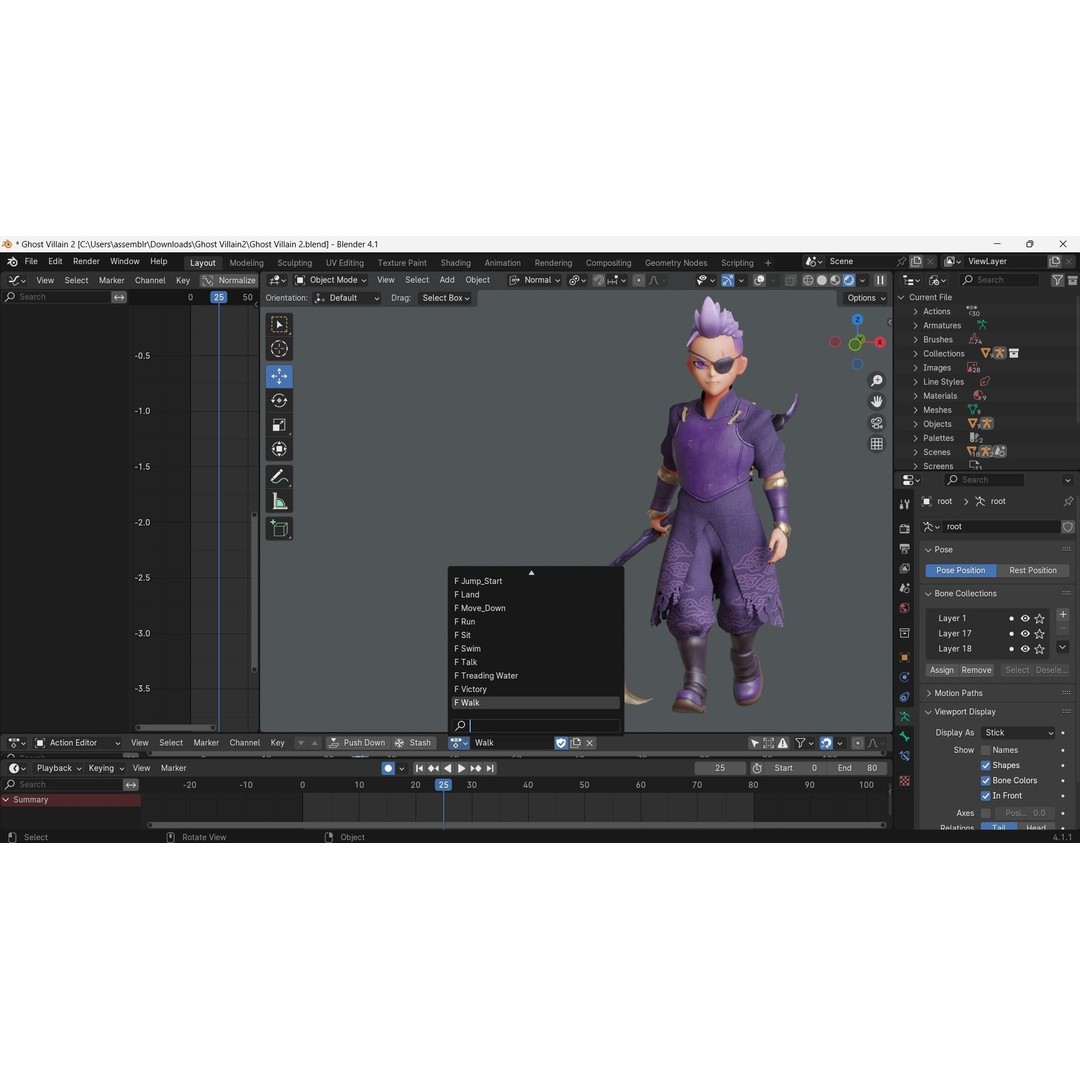Open the Action Editor mode dropdown
The image size is (1080, 1080).
pyautogui.click(x=77, y=742)
